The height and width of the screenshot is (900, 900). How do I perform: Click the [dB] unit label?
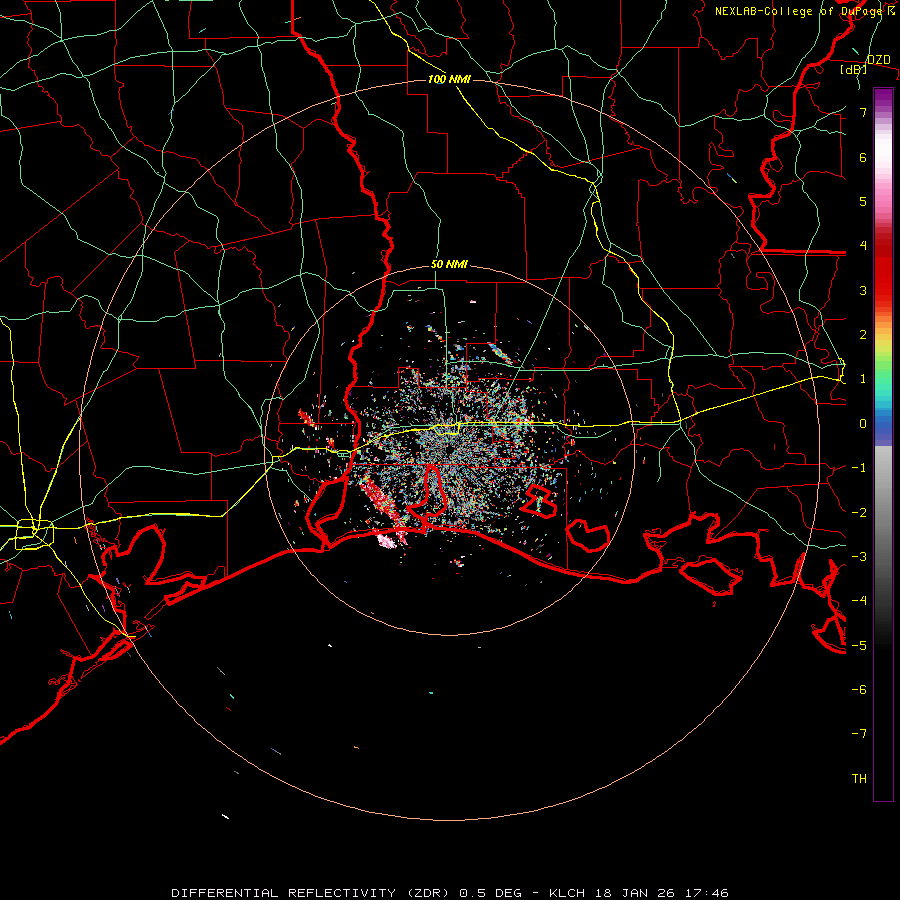pos(854,69)
